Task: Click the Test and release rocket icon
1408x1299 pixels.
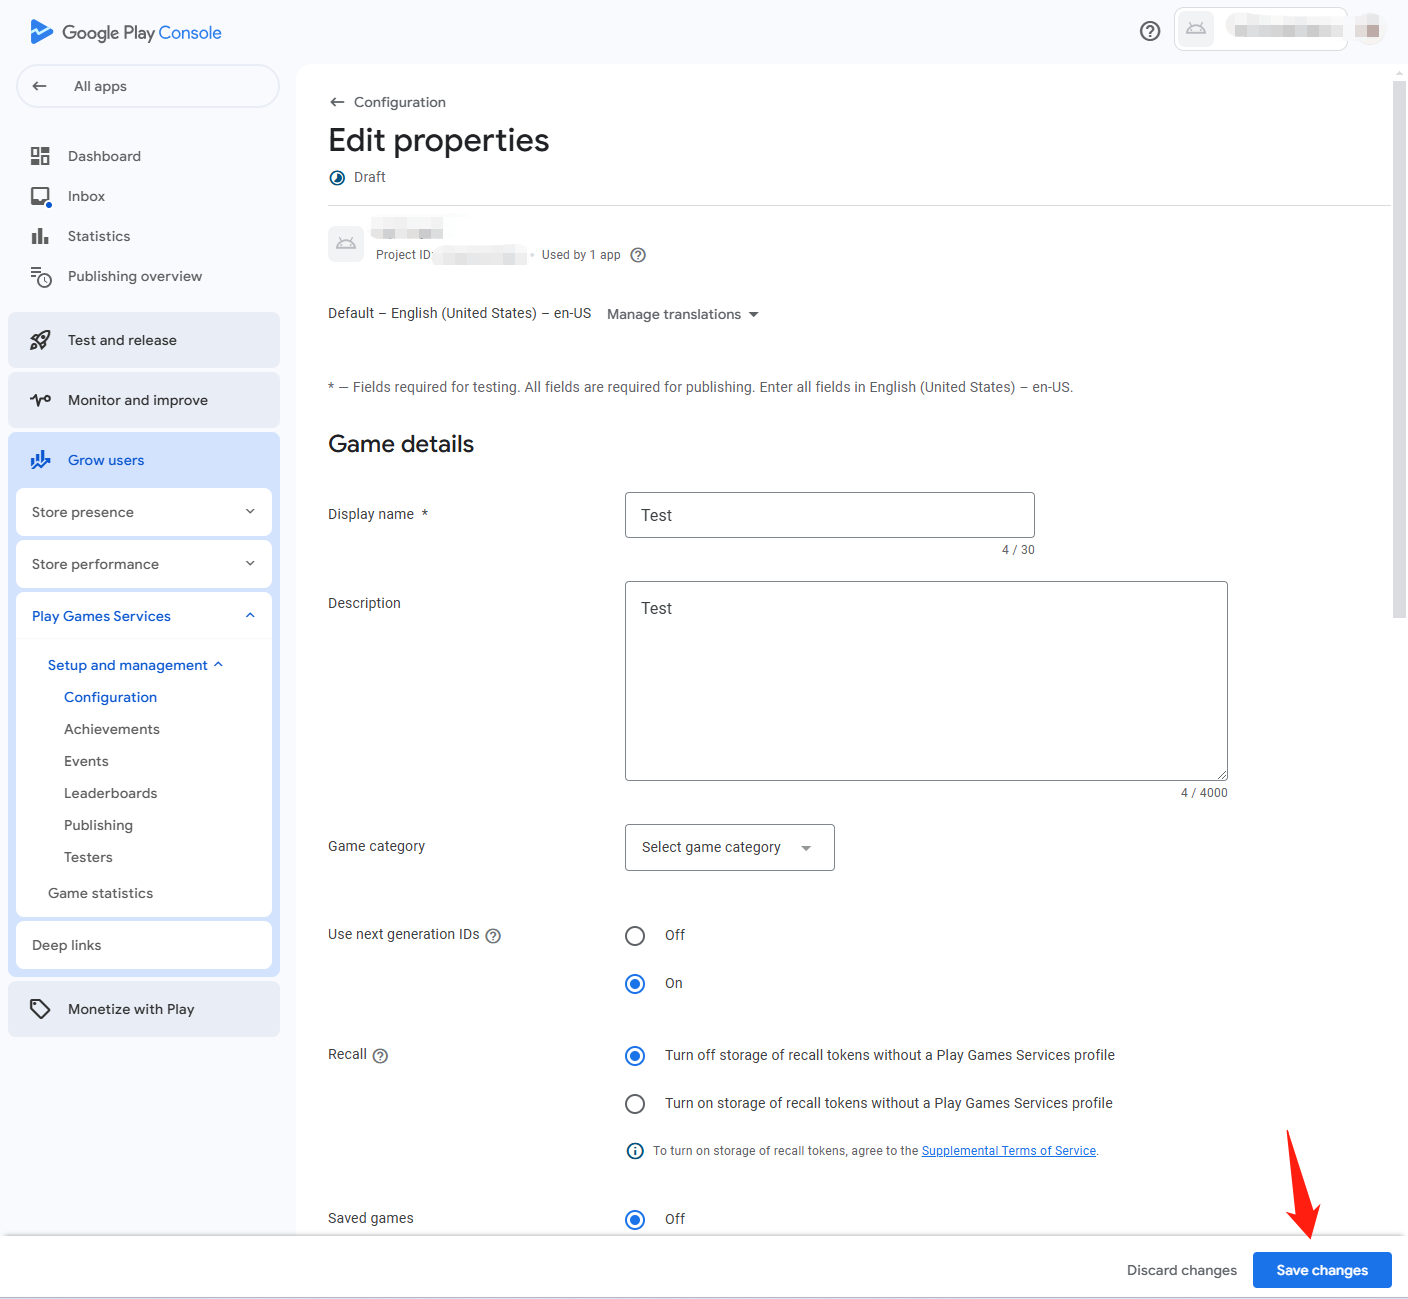Action: [40, 340]
